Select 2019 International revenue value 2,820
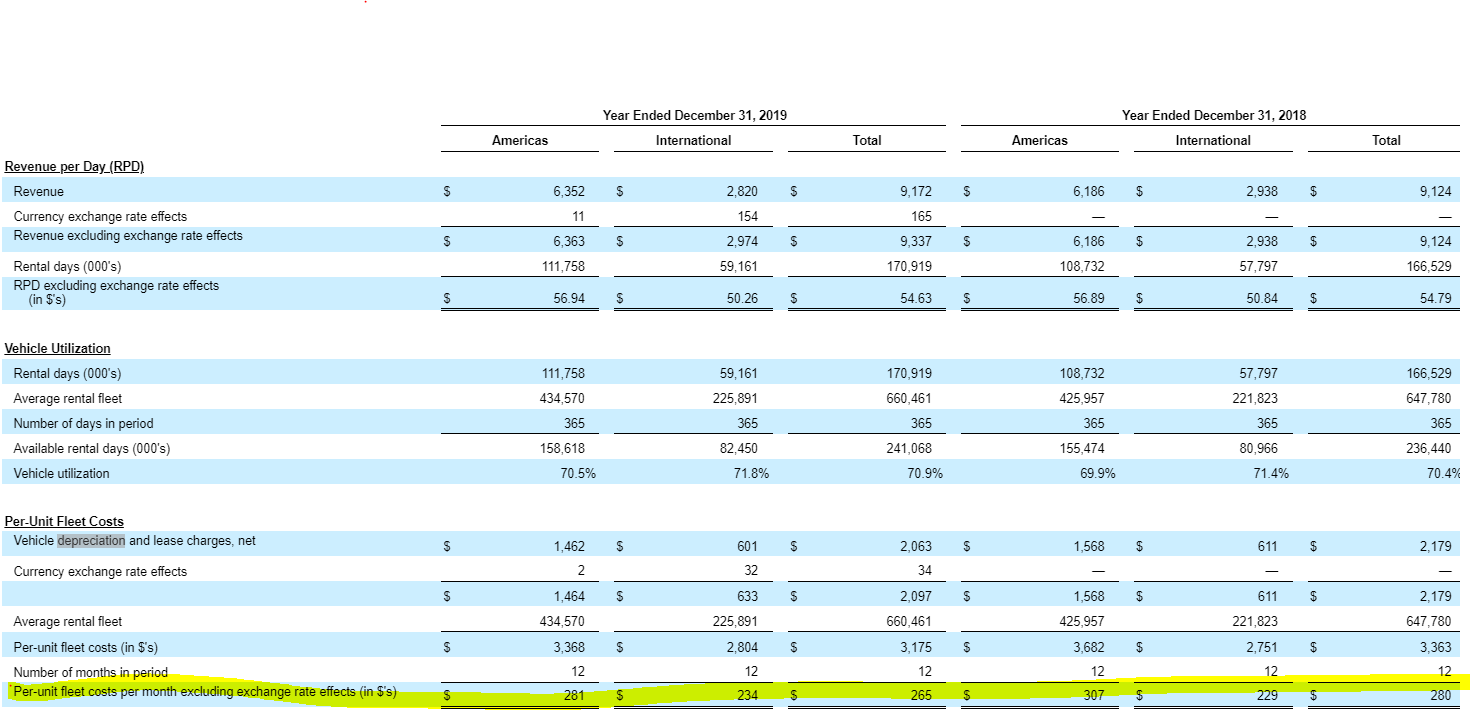 (741, 191)
